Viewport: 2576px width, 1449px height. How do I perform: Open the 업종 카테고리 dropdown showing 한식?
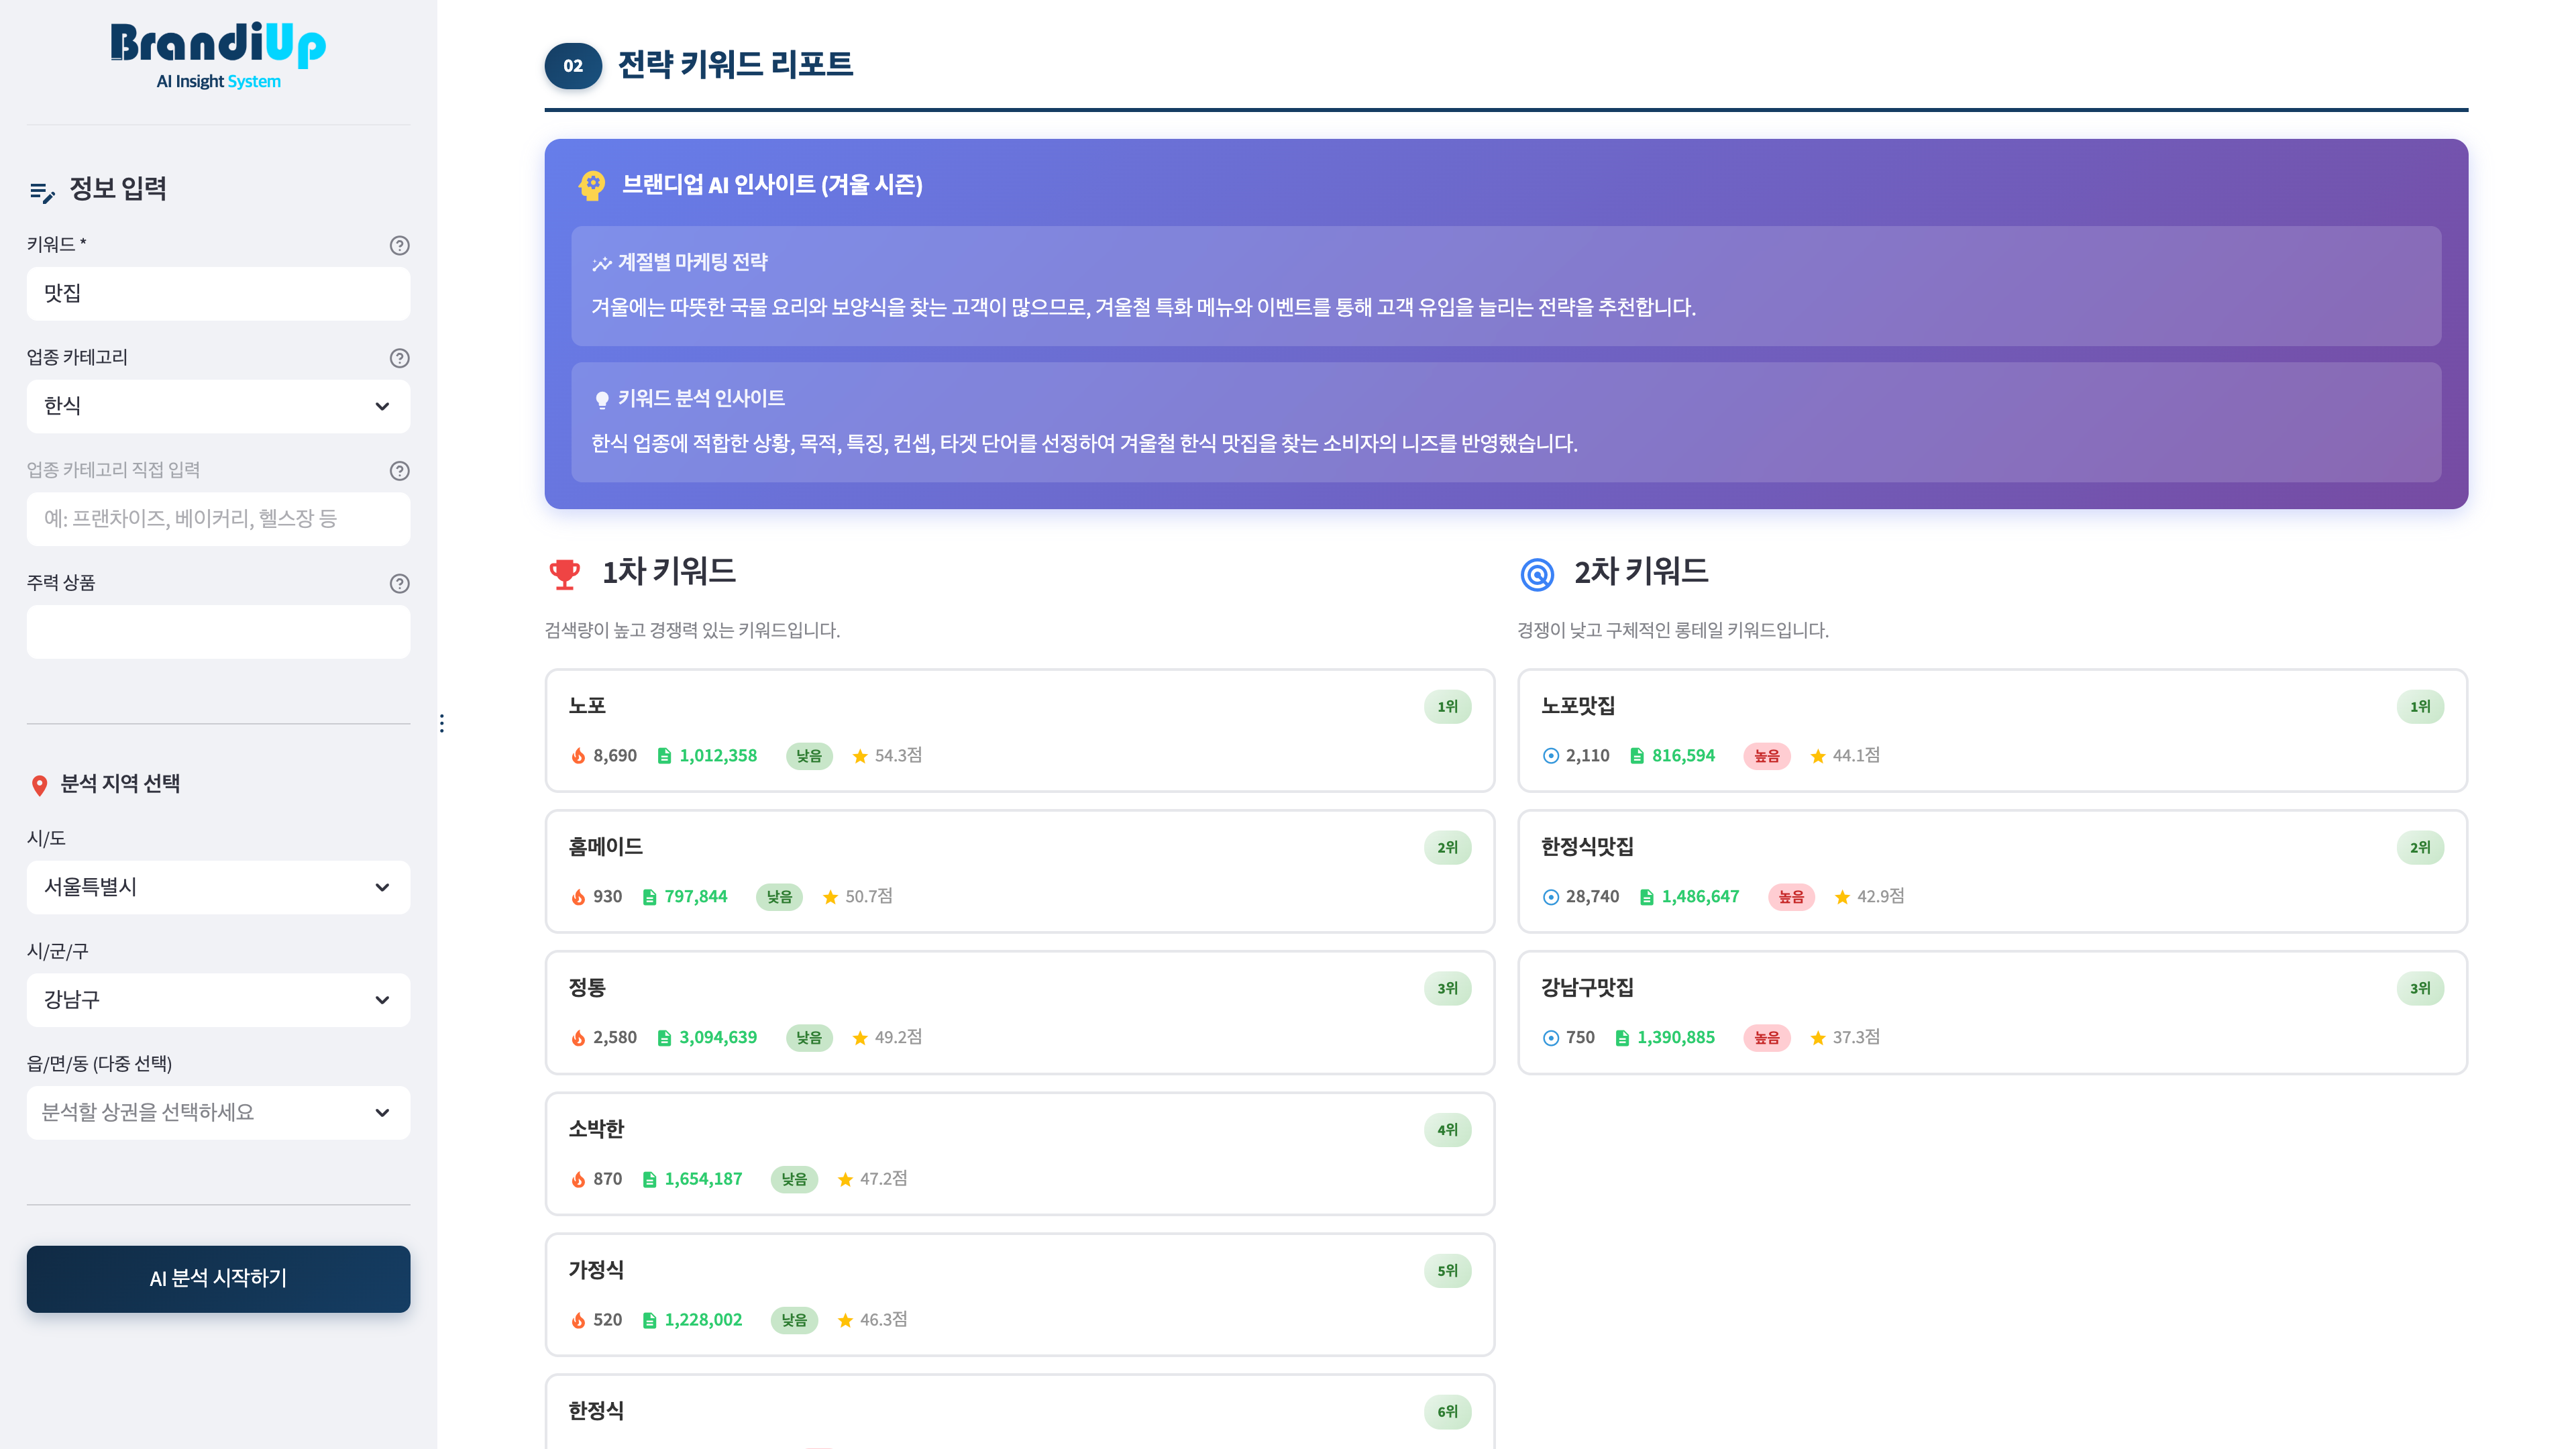(218, 406)
